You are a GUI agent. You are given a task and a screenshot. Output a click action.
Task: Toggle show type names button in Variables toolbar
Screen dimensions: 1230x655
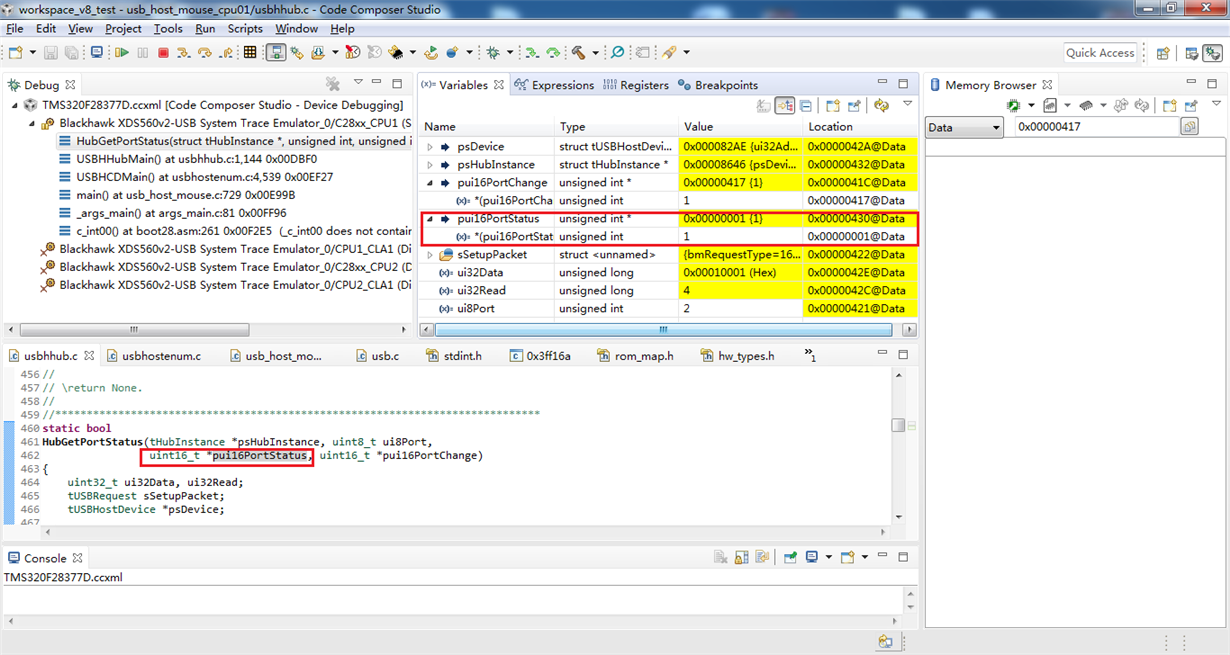coord(764,105)
